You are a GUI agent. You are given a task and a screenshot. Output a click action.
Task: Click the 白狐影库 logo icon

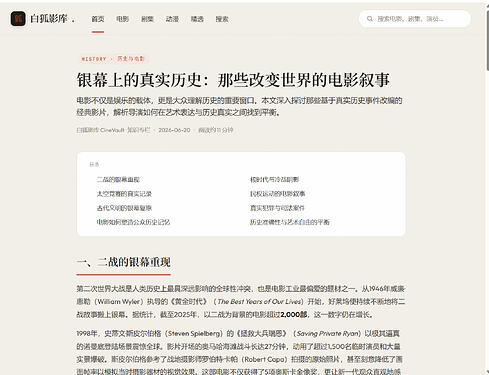click(x=18, y=19)
